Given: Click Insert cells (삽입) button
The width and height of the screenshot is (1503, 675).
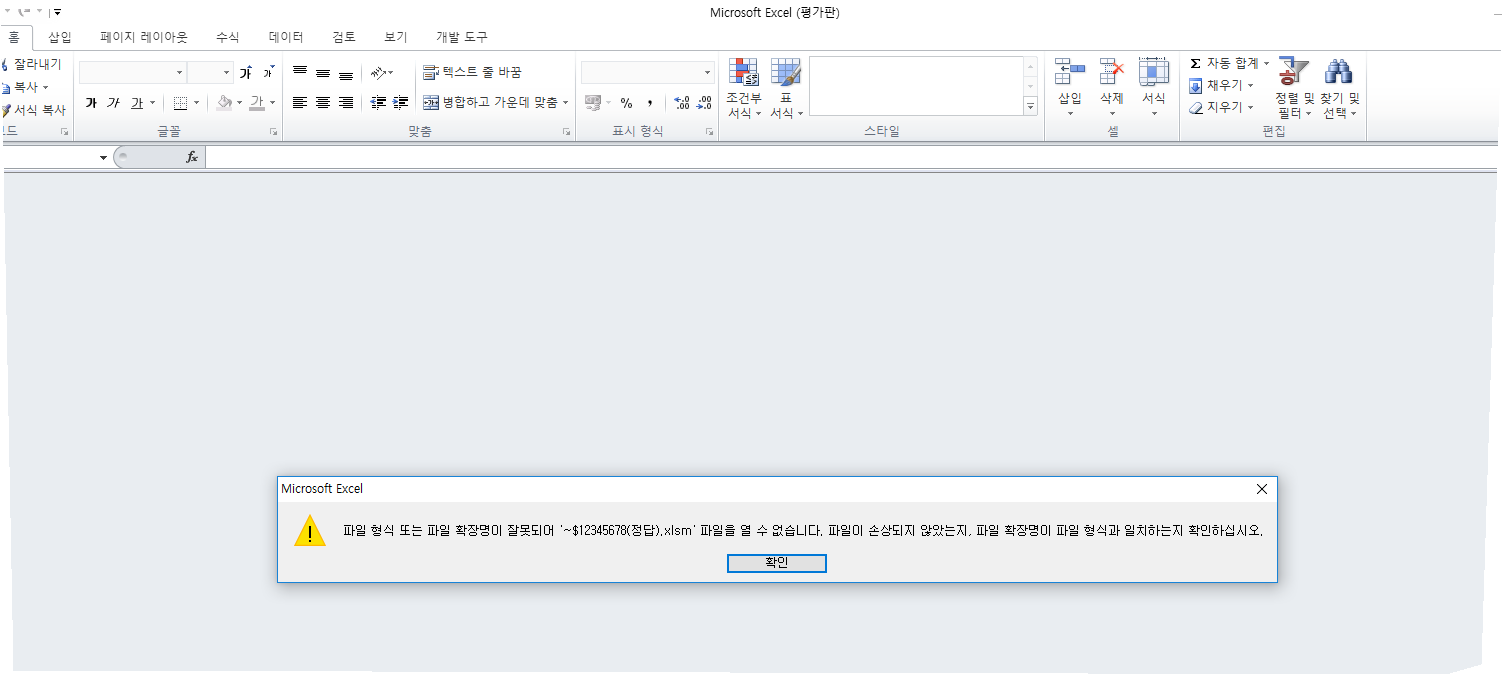Looking at the screenshot, I should click(1070, 88).
